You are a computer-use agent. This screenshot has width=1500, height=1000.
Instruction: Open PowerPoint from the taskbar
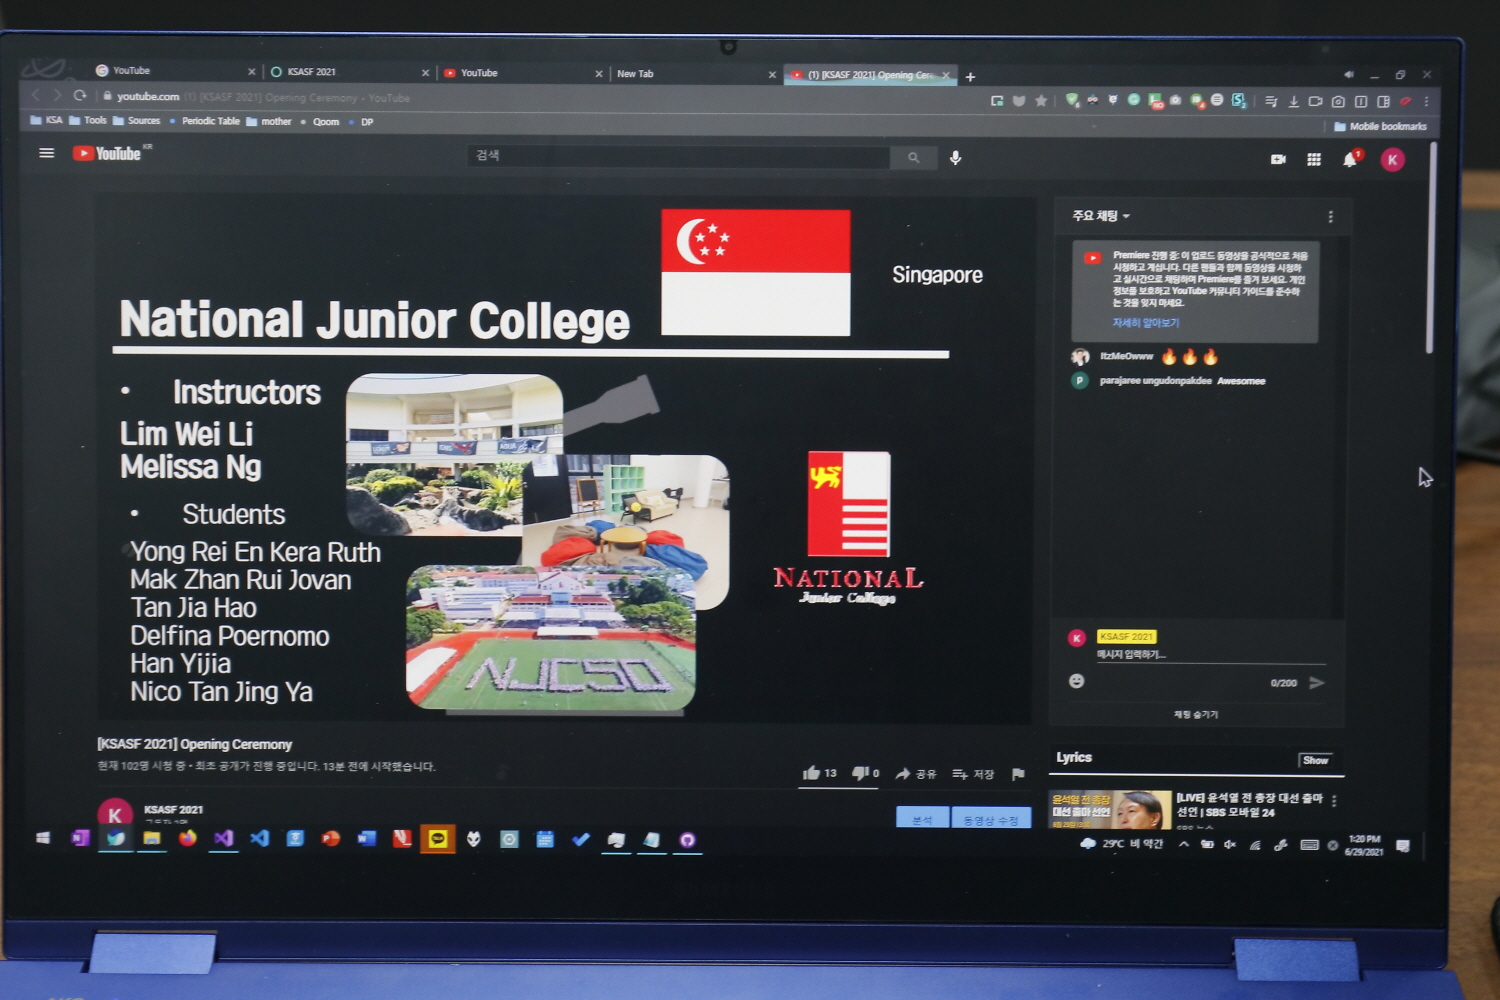point(331,838)
